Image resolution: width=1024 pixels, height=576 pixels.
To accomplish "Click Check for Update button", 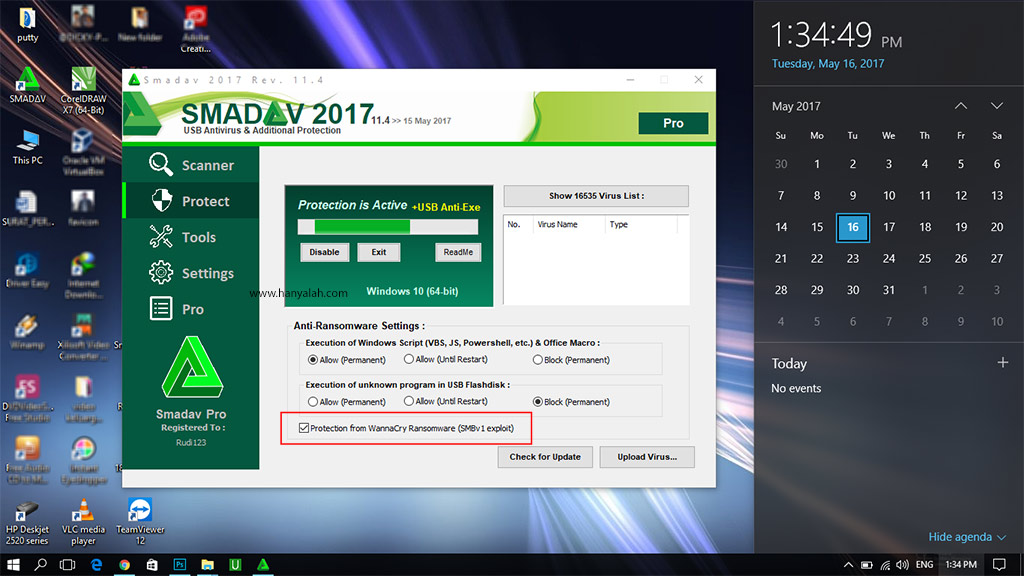I will pyautogui.click(x=545, y=456).
